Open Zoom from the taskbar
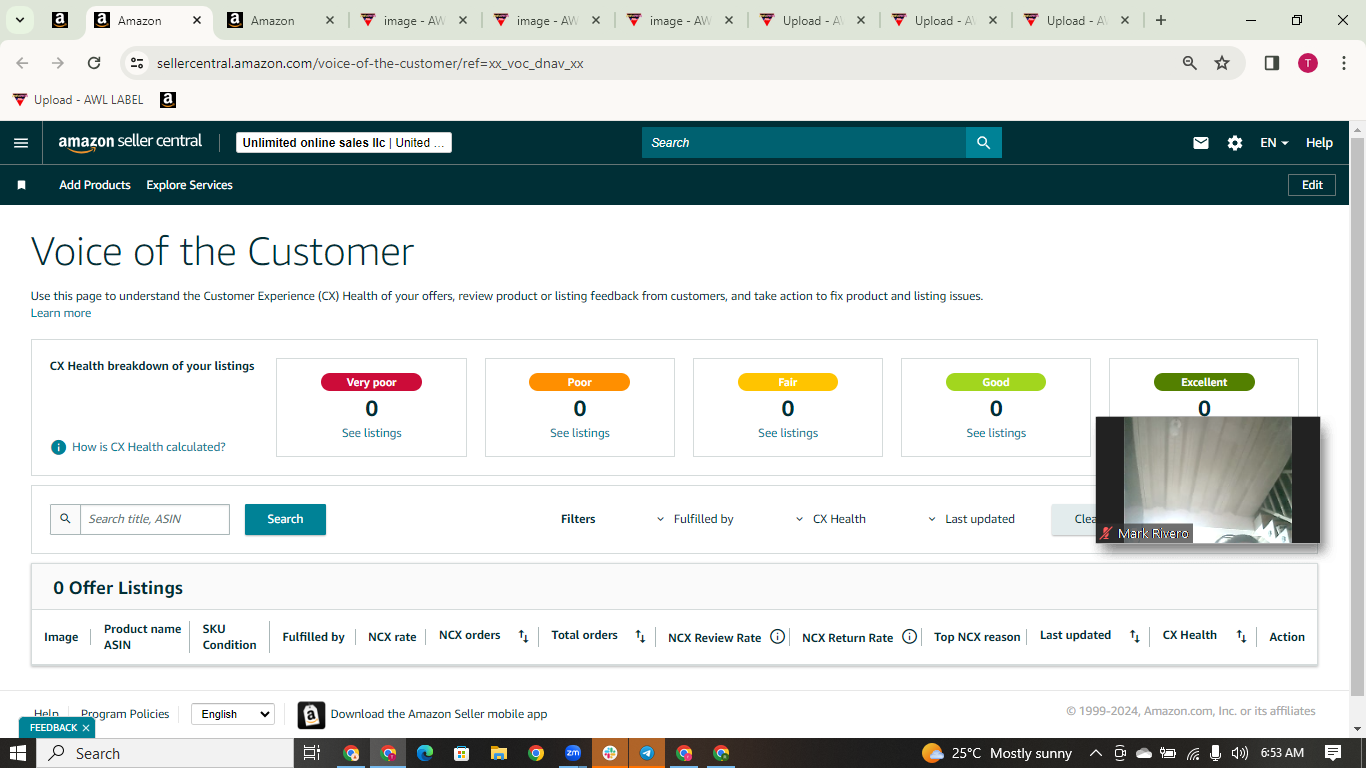This screenshot has width=1366, height=768. (573, 753)
